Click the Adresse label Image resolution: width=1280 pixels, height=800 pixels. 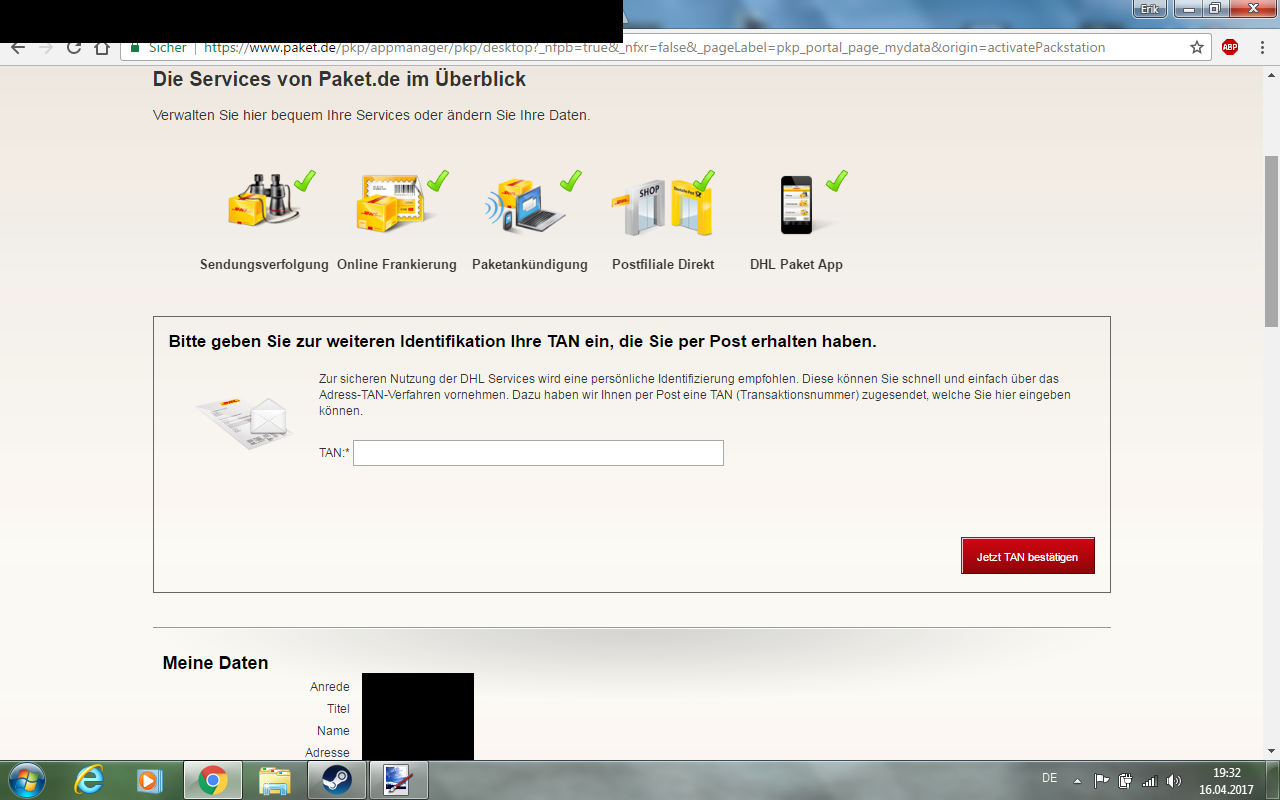[327, 753]
